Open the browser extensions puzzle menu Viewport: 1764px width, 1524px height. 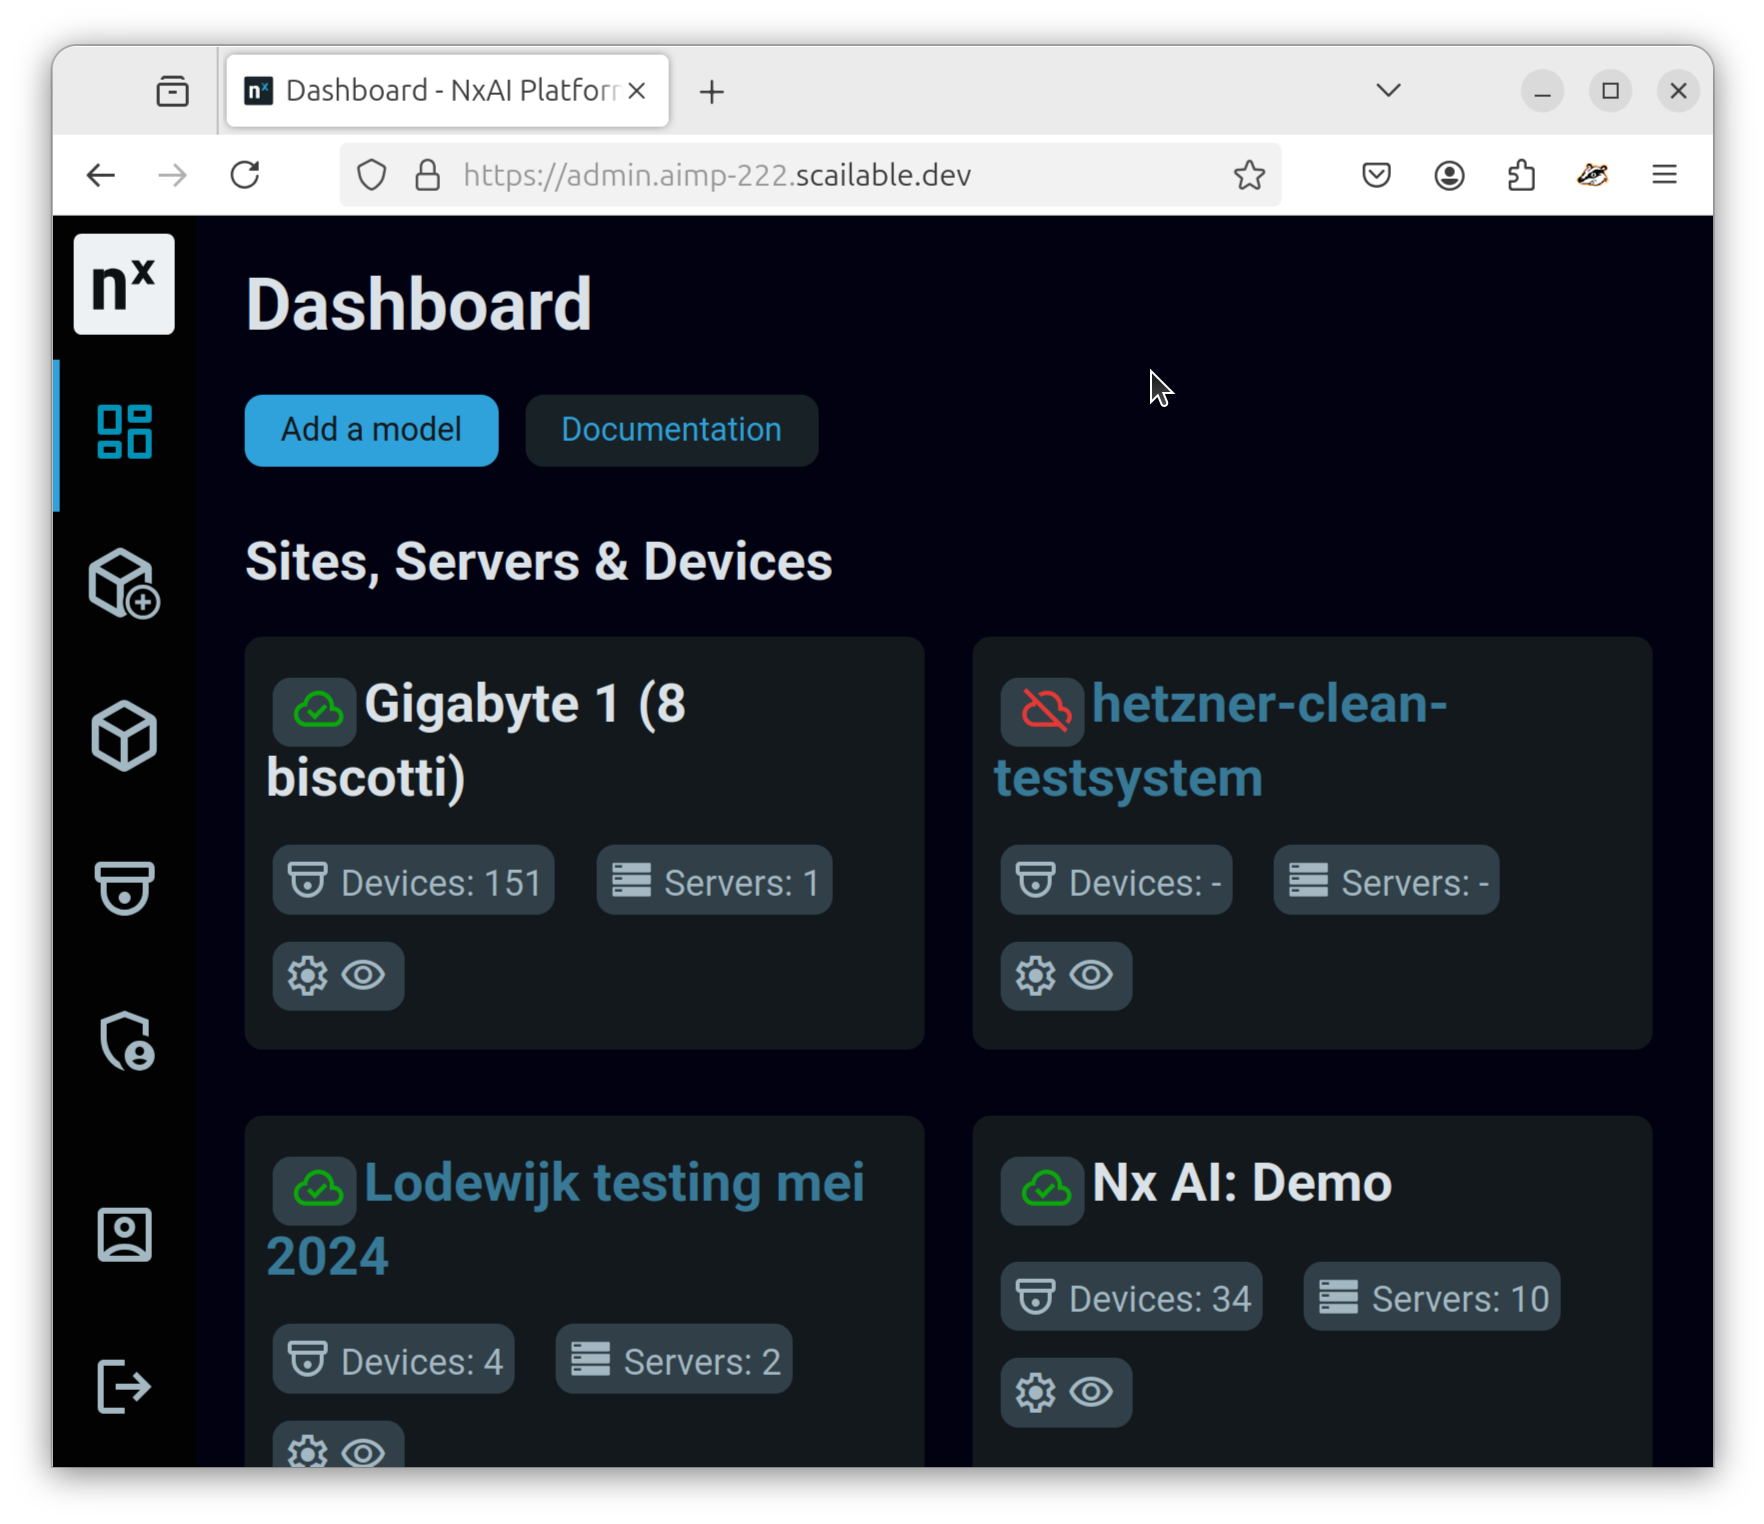point(1520,175)
